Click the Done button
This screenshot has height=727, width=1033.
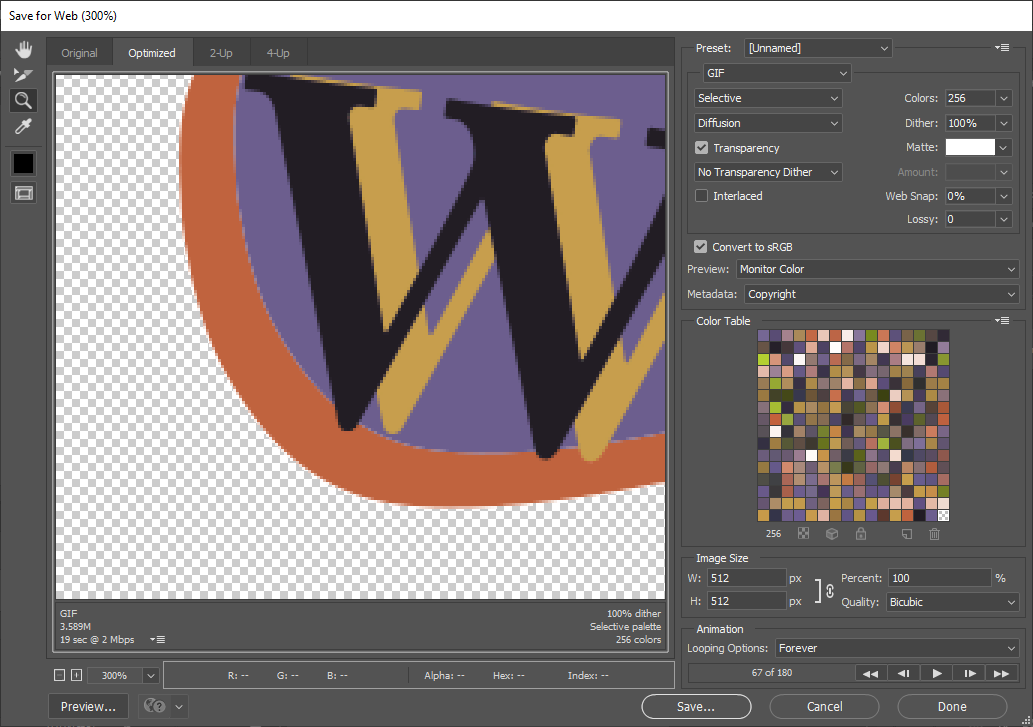point(952,707)
